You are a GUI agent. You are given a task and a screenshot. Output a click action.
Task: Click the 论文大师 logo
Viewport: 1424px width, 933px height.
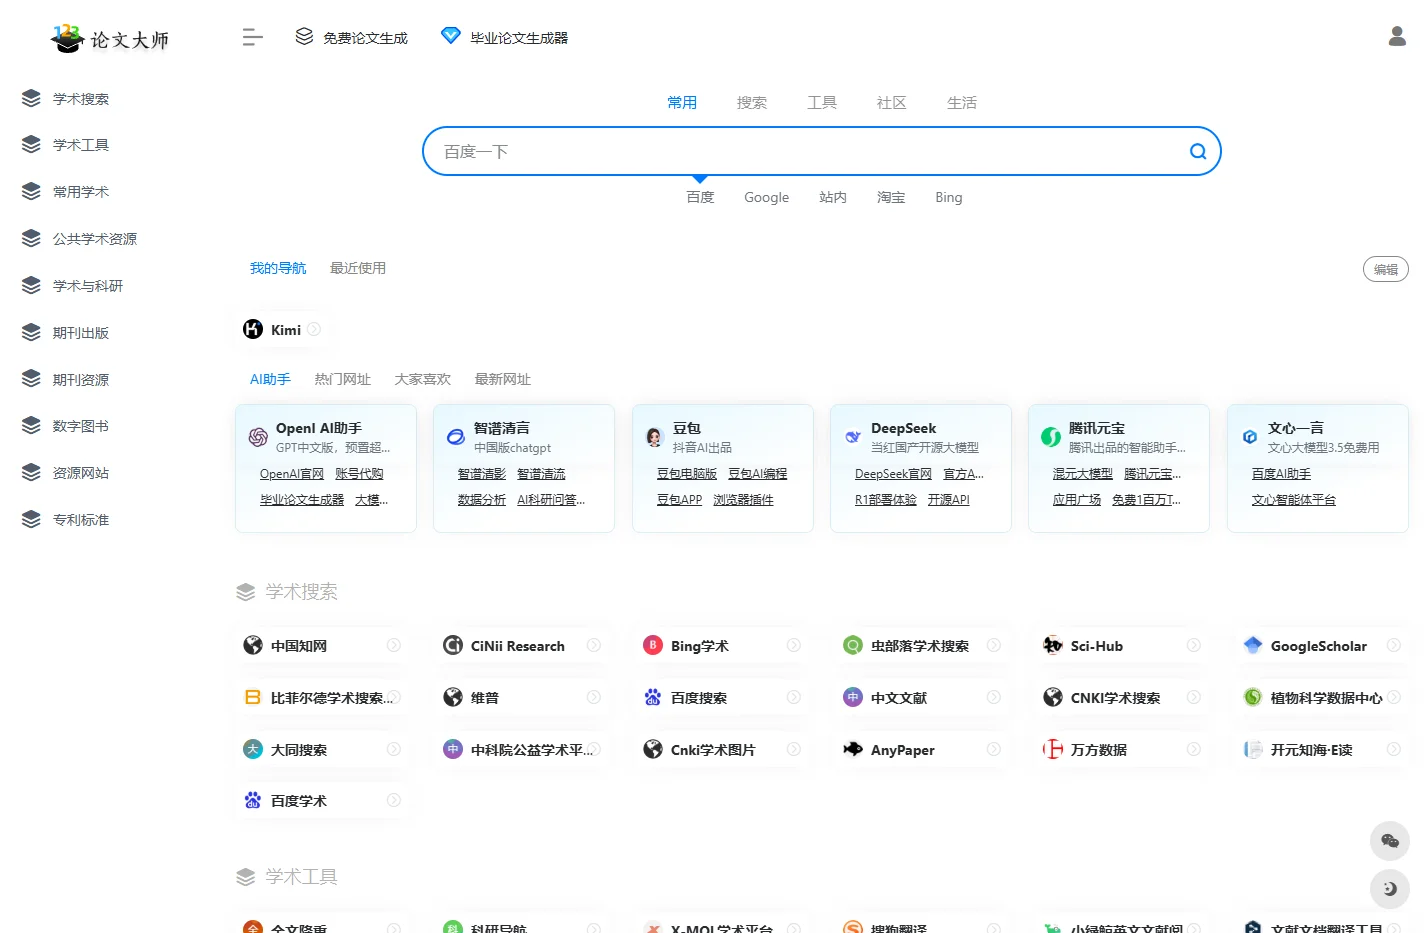tap(110, 39)
